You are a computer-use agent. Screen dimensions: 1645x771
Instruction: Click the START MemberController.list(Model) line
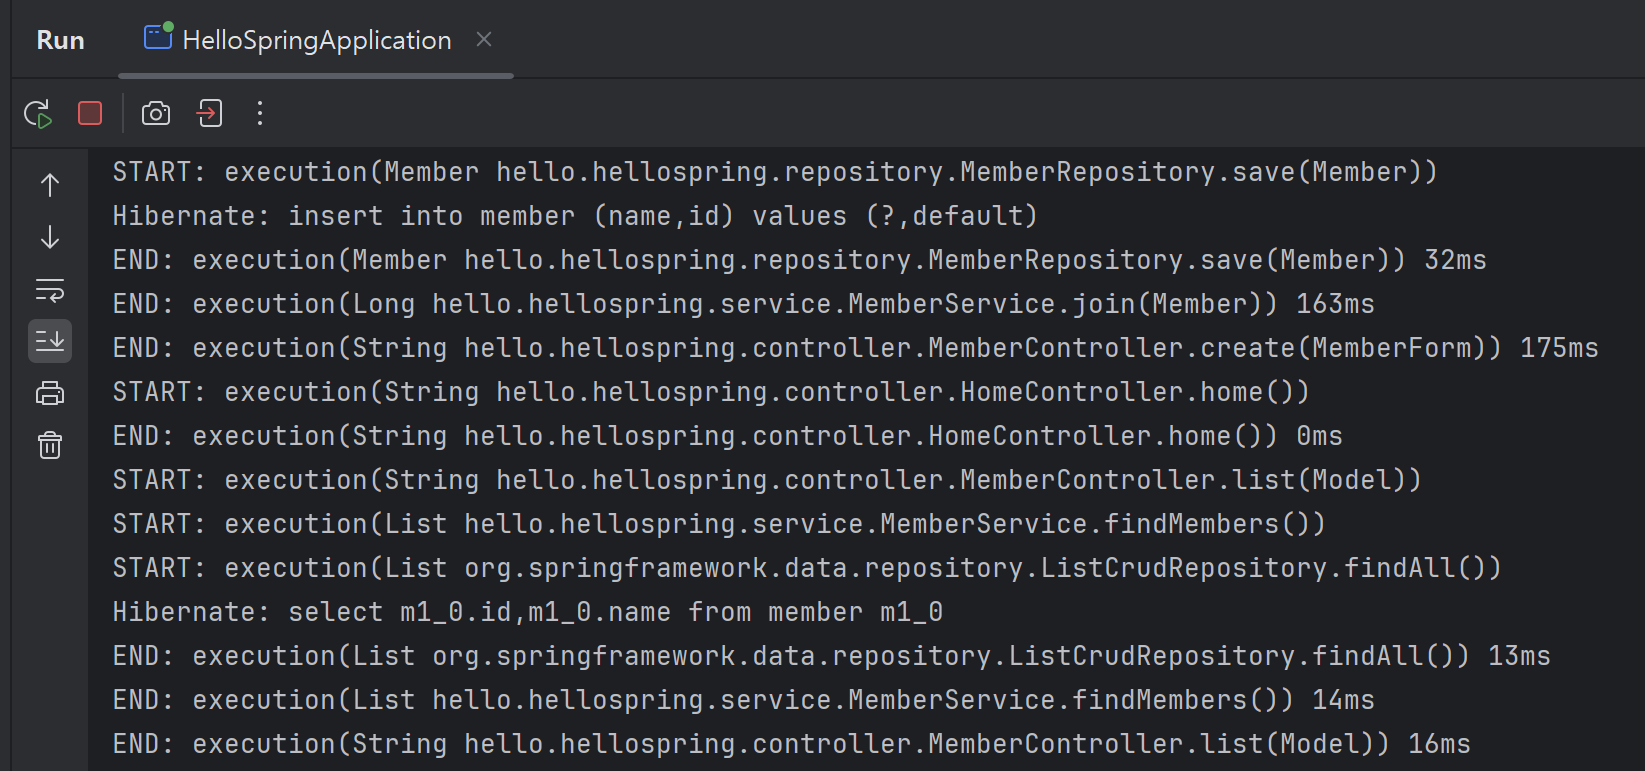pos(767,480)
